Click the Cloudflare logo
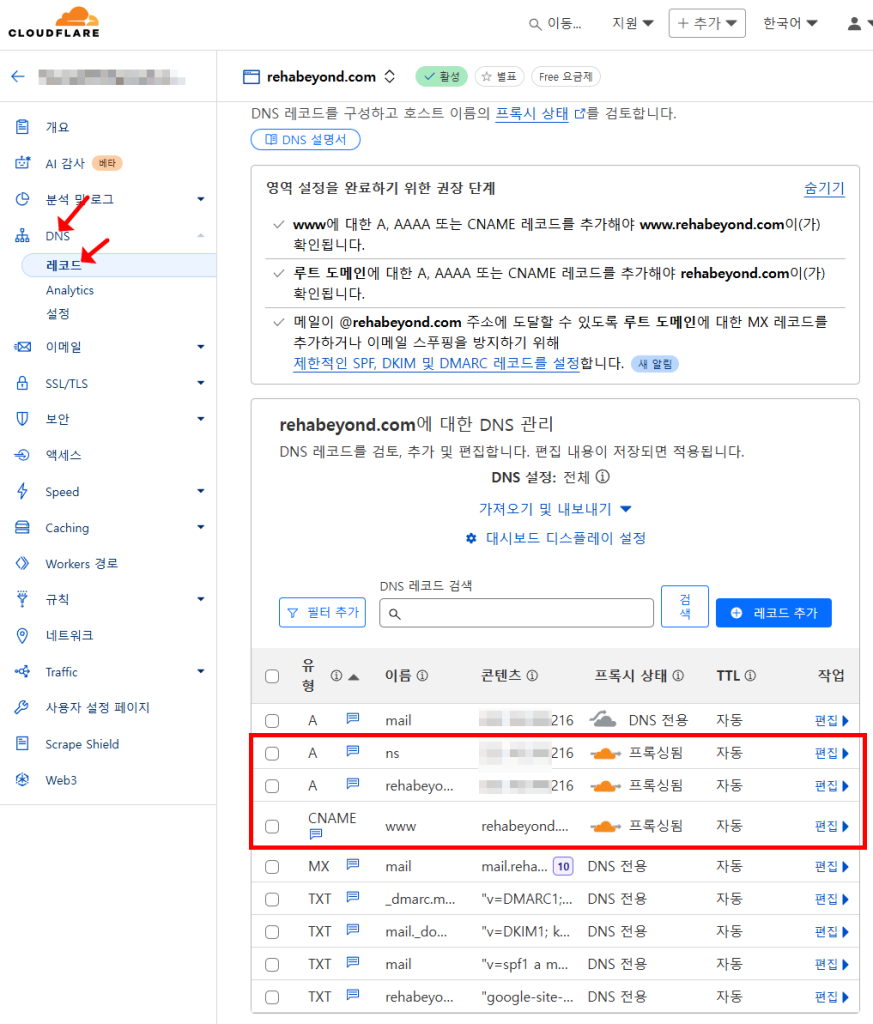Image resolution: width=873 pixels, height=1024 pixels. 54,23
